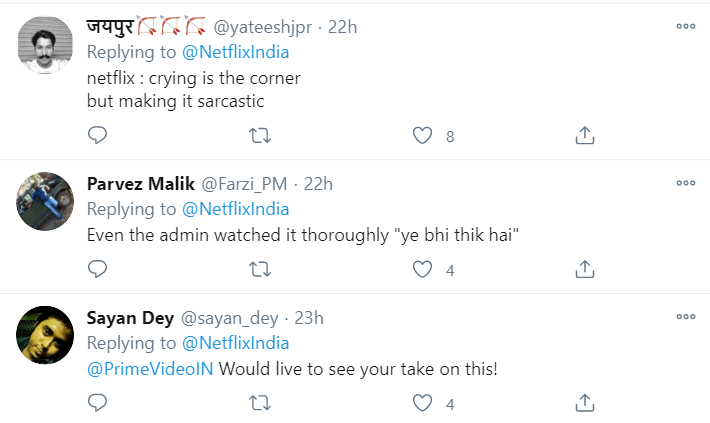View Parvez Malik's profile picture
The width and height of the screenshot is (710, 423).
pyautogui.click(x=46, y=202)
